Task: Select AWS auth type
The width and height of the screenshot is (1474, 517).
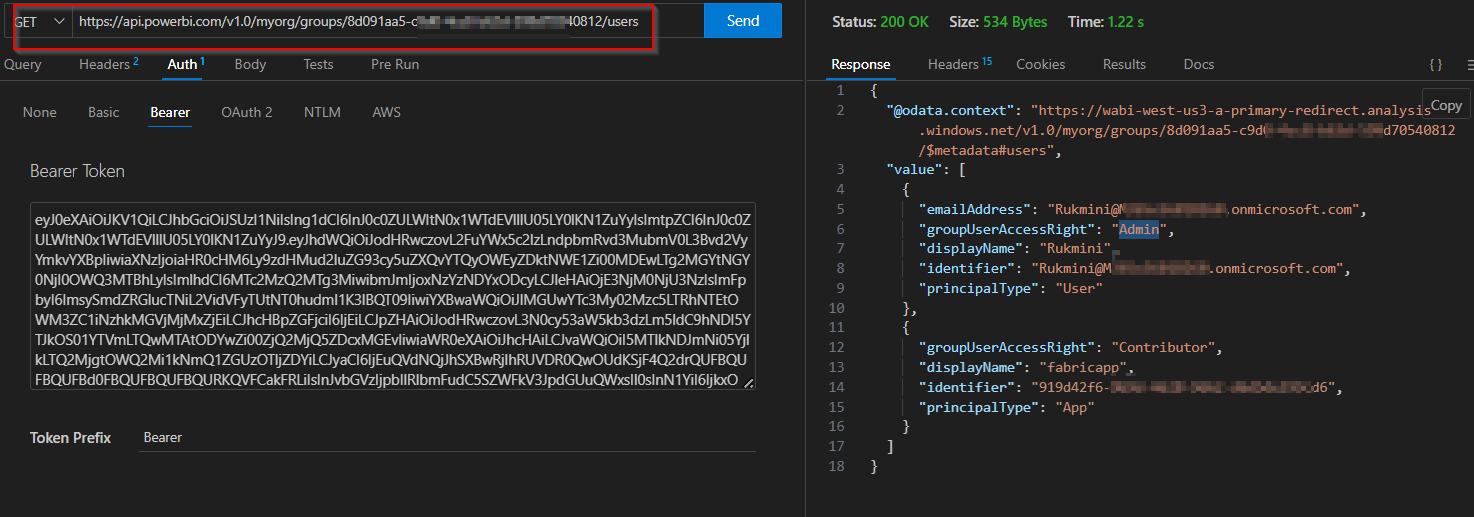Action: tap(386, 112)
